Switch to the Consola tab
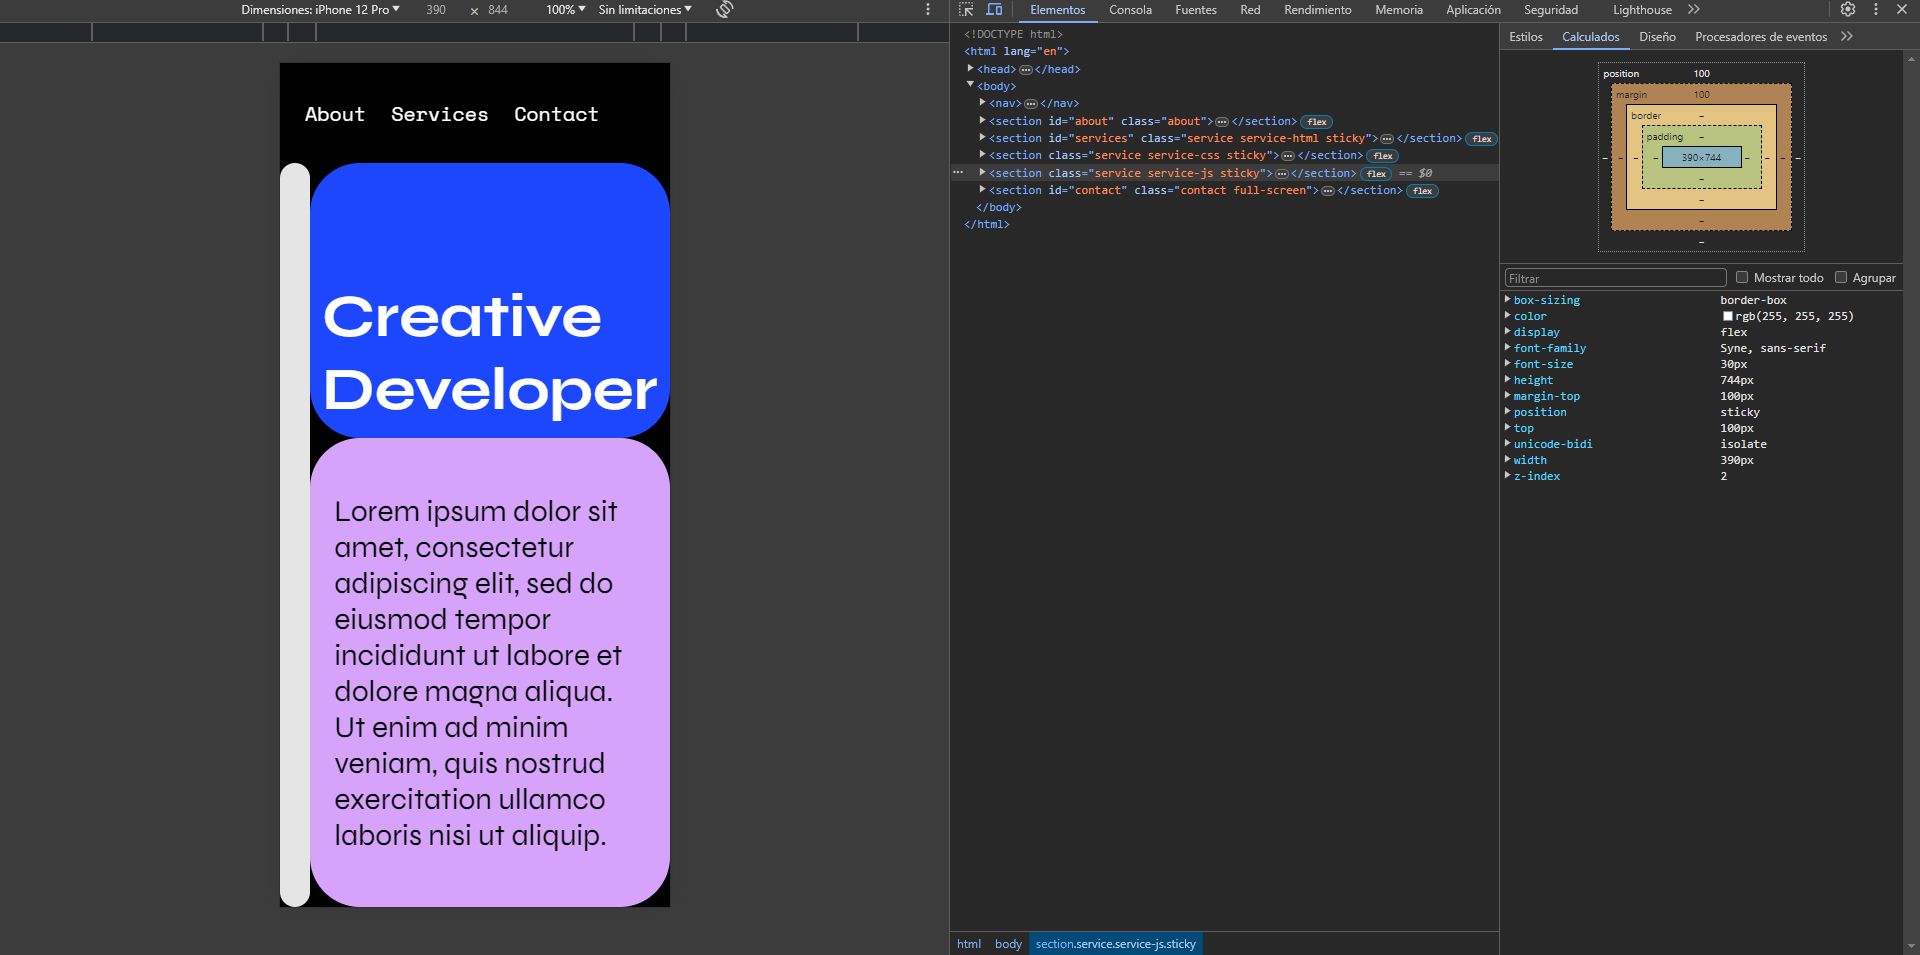This screenshot has height=955, width=1920. pos(1130,10)
